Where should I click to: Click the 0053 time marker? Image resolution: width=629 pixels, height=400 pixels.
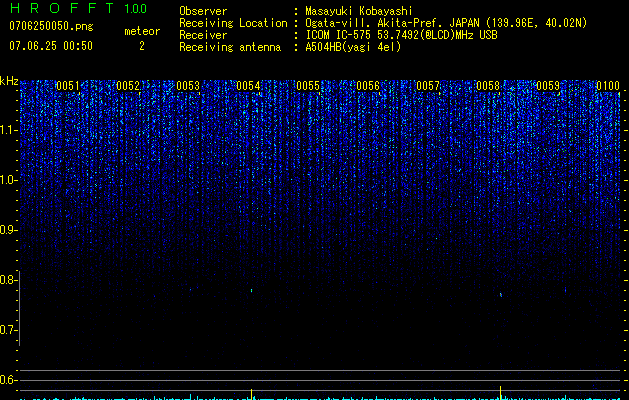(188, 86)
